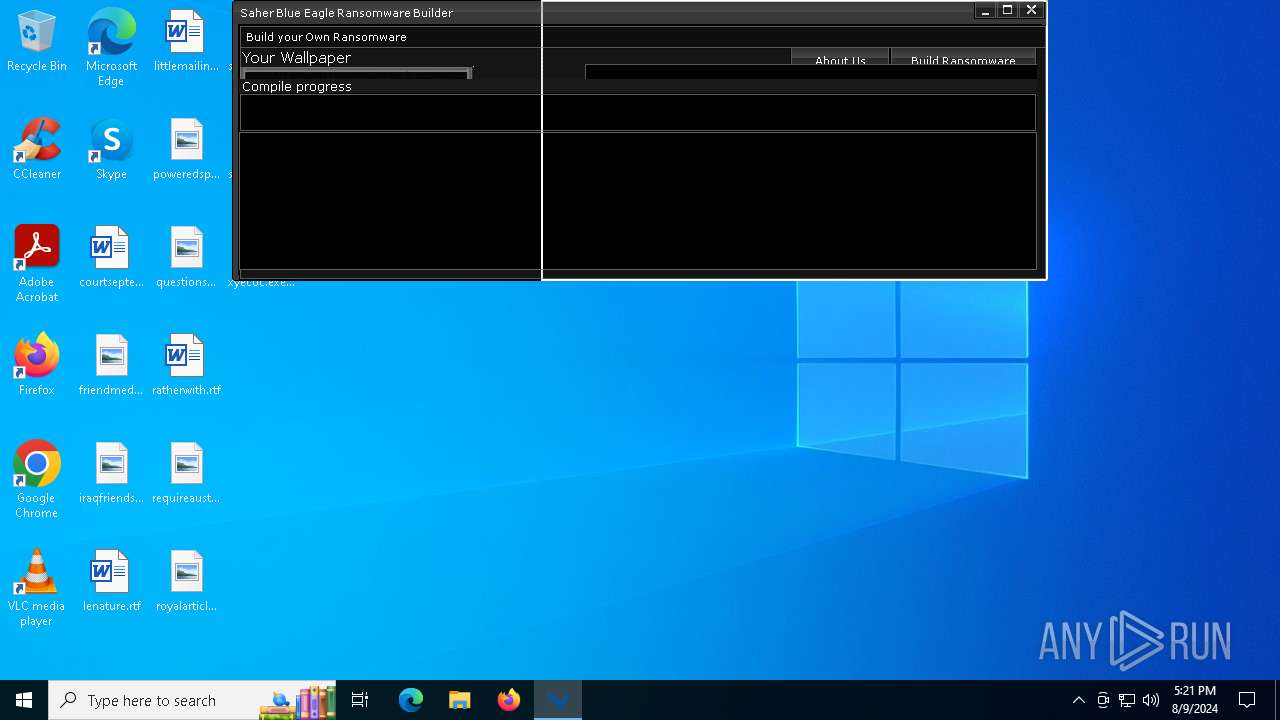Launch Firefox from the desktop icon
1280x720 pixels.
(37, 365)
